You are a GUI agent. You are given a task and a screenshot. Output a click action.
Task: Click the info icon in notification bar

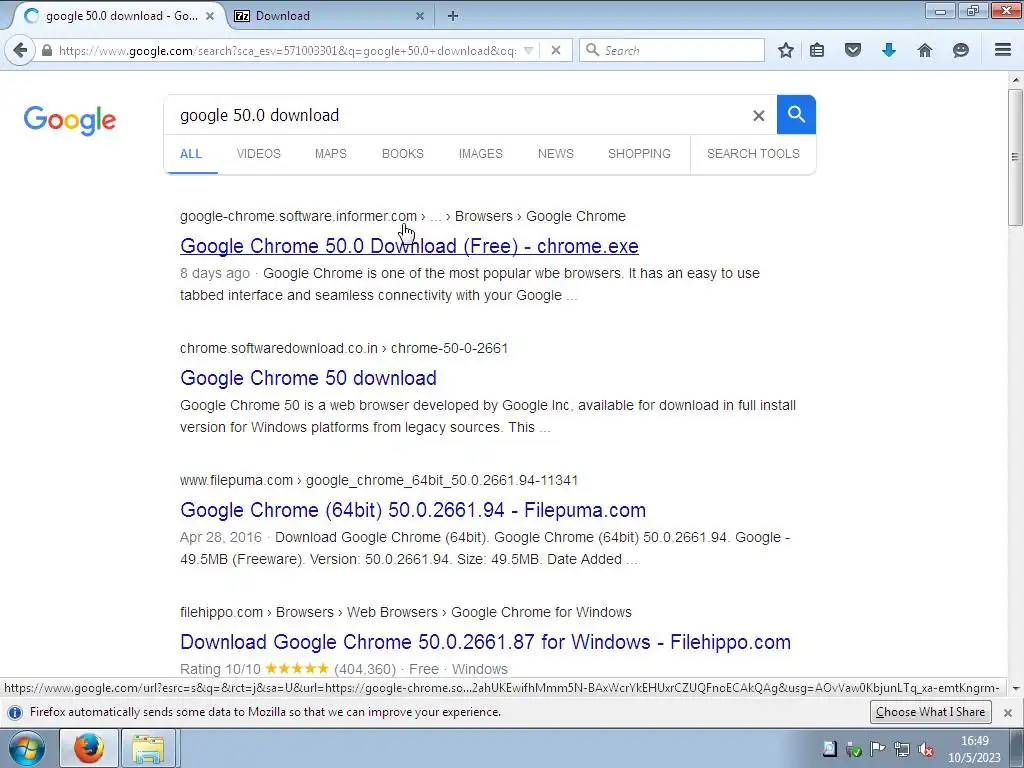(14, 712)
